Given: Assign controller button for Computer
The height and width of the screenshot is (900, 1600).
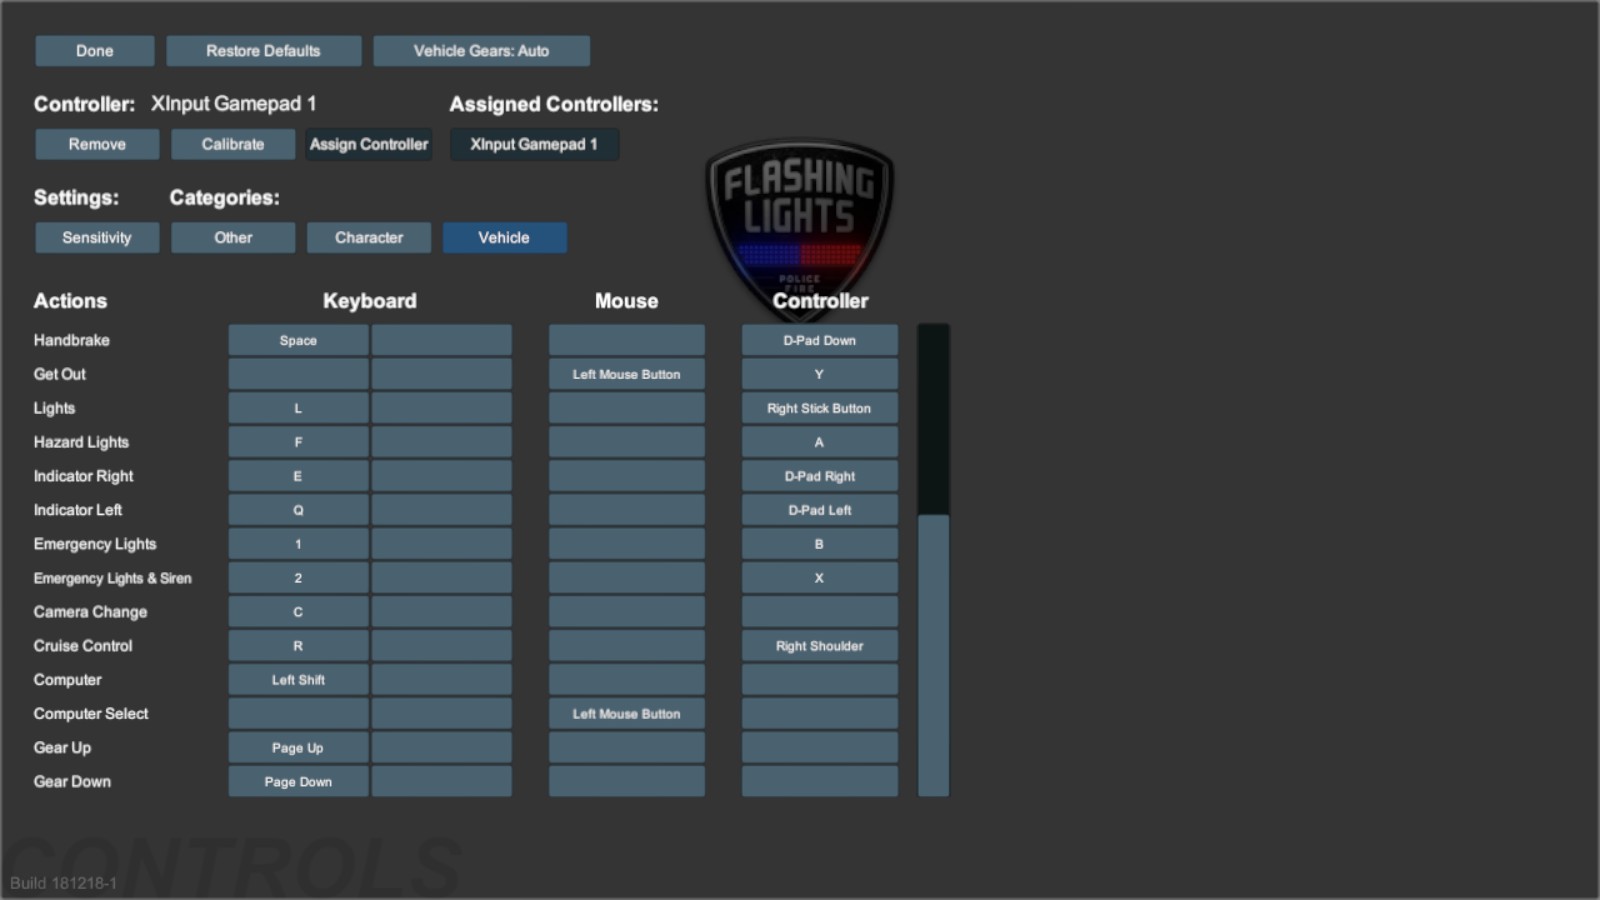Looking at the screenshot, I should (x=820, y=680).
